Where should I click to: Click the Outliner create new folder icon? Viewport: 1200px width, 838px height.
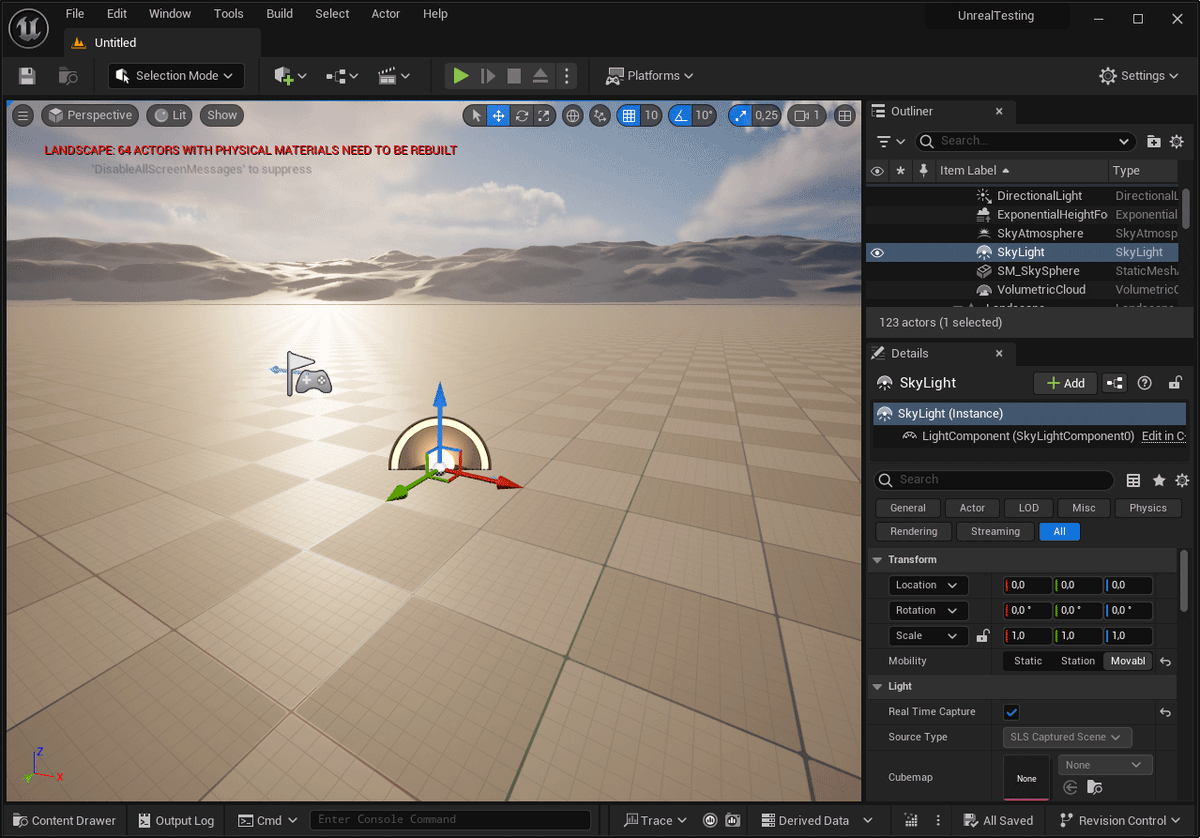1154,141
